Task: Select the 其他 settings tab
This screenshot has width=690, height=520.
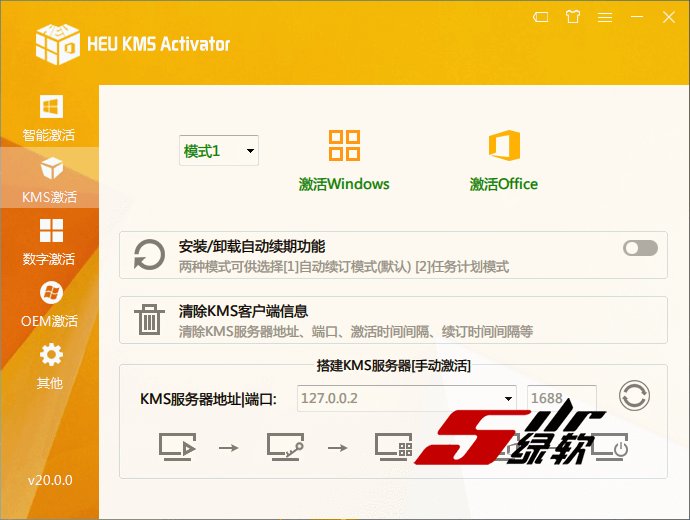Action: pyautogui.click(x=50, y=366)
